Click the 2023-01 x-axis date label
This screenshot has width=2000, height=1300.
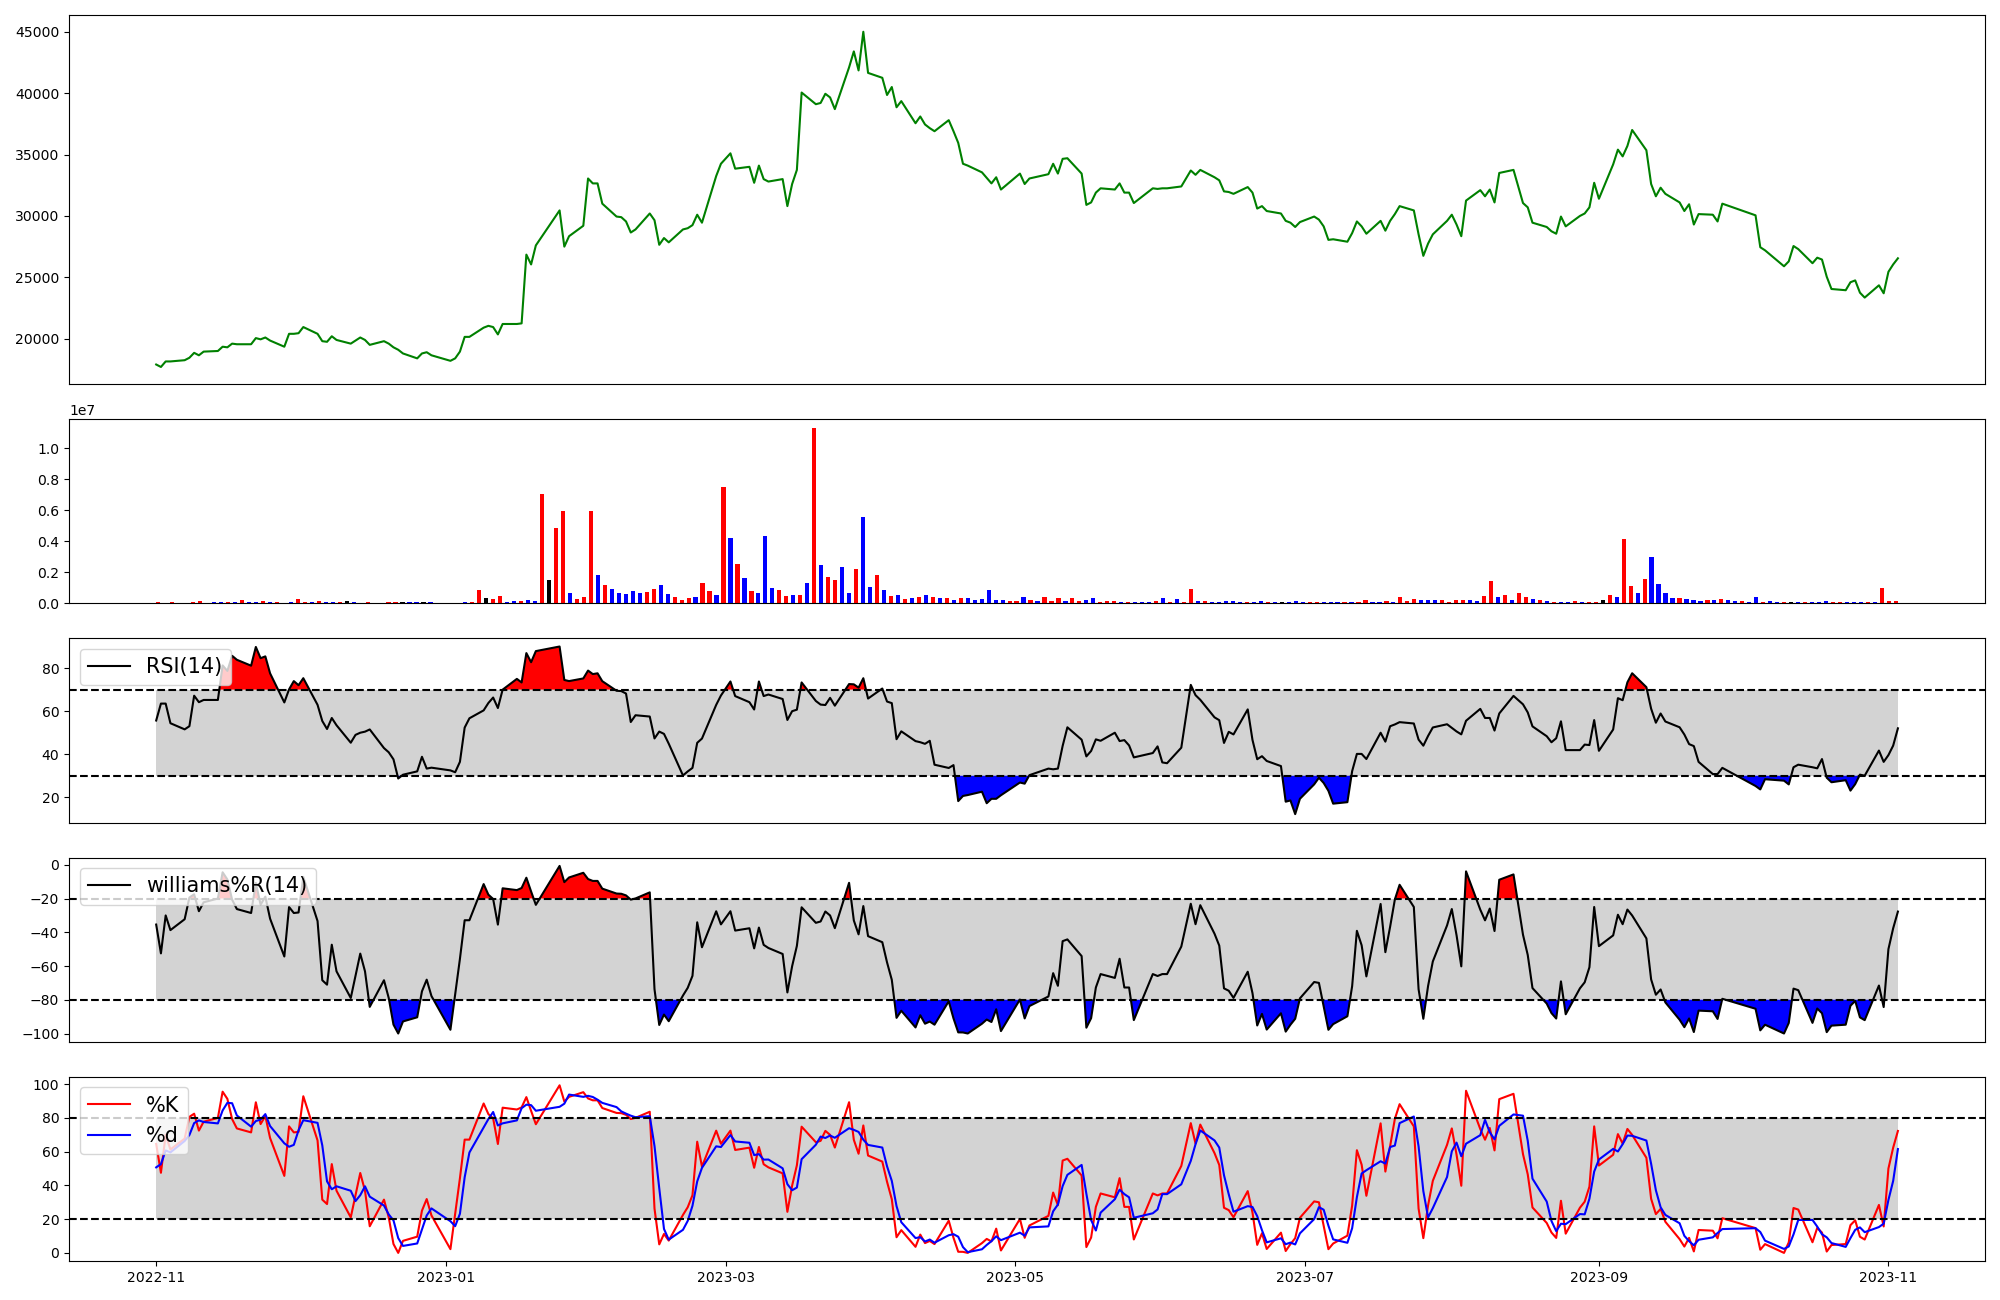[446, 1277]
